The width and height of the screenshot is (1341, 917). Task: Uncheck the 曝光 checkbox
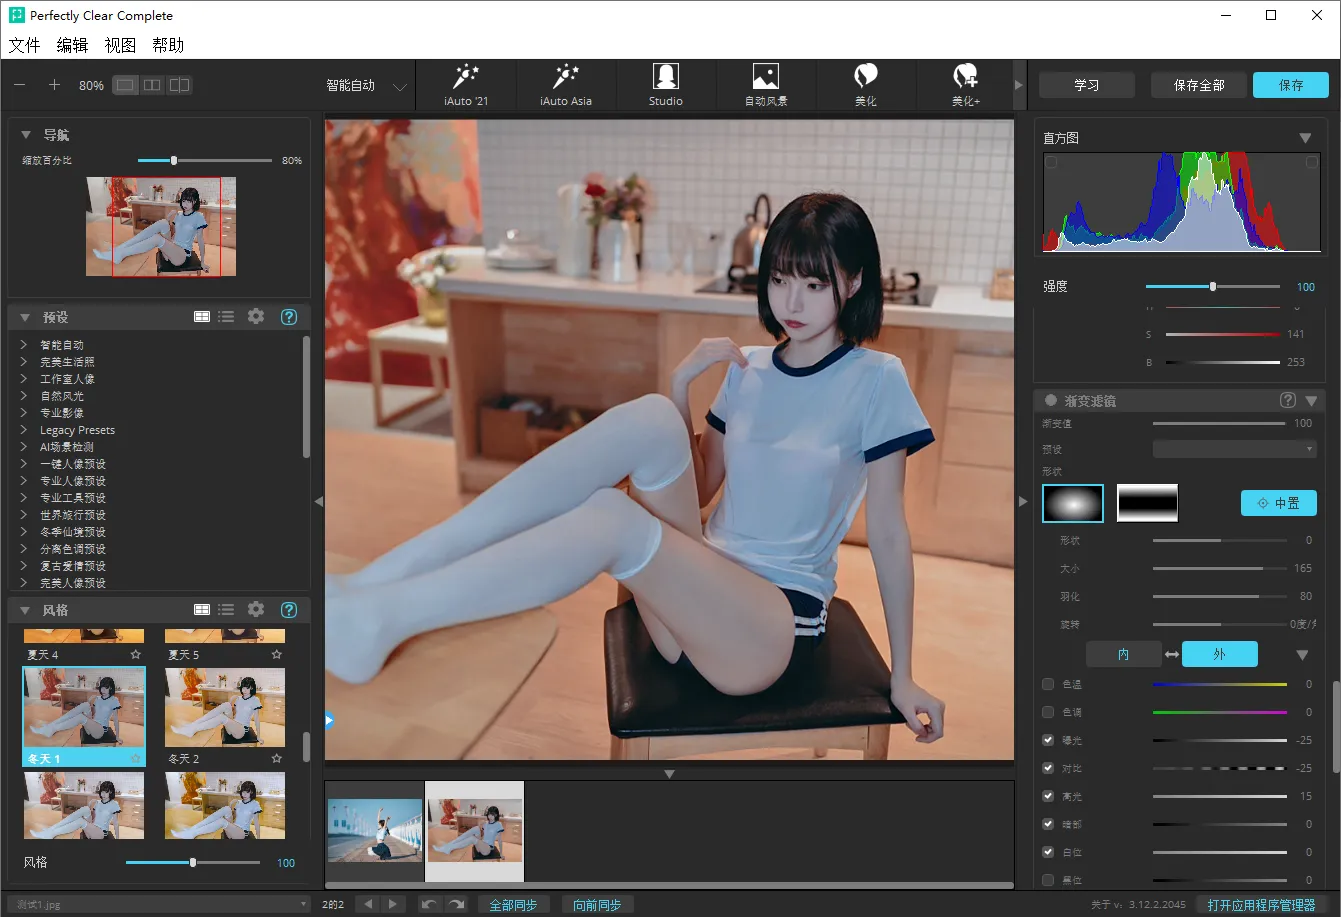(1048, 740)
